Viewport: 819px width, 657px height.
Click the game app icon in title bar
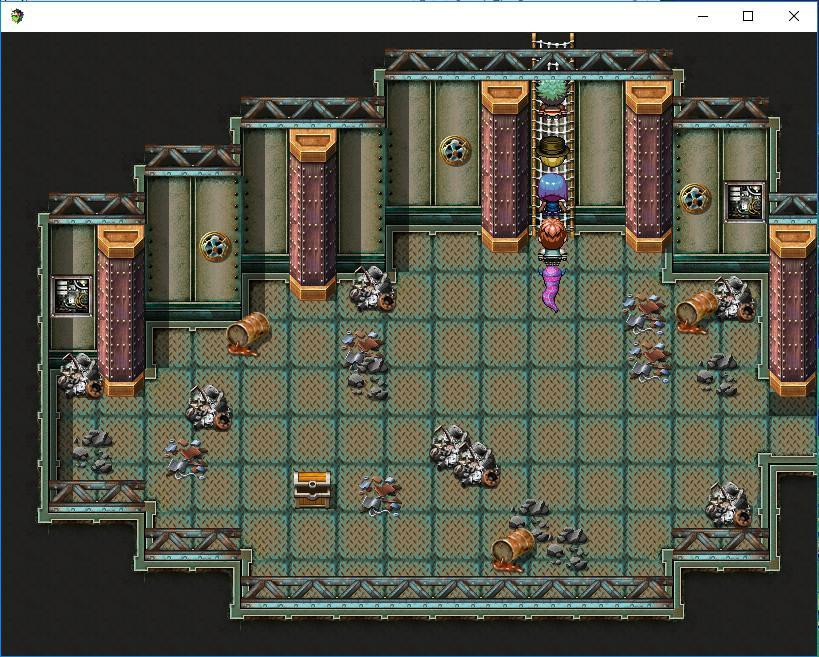[x=17, y=16]
